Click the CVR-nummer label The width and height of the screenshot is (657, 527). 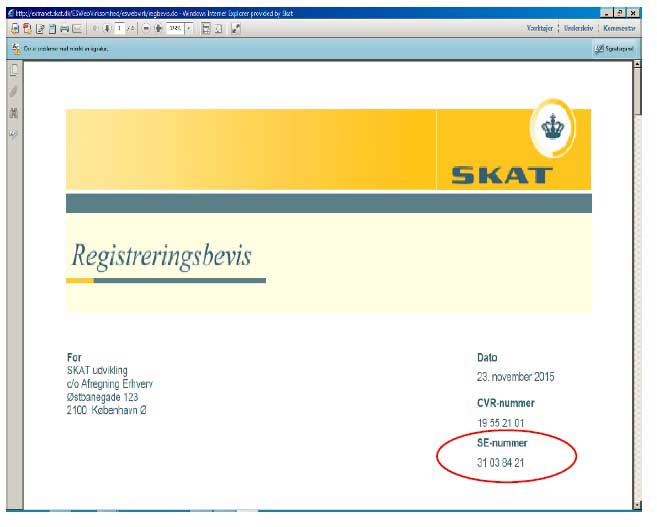click(506, 403)
